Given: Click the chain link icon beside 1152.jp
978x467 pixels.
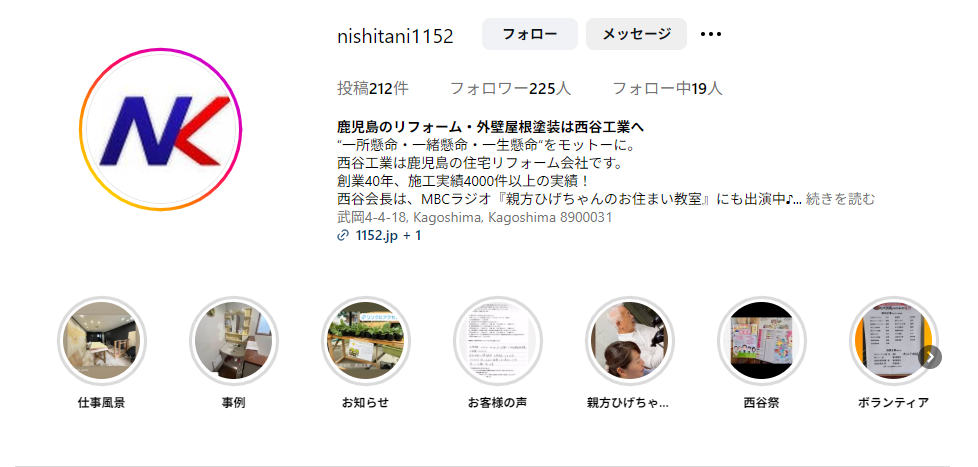Looking at the screenshot, I should tap(342, 236).
